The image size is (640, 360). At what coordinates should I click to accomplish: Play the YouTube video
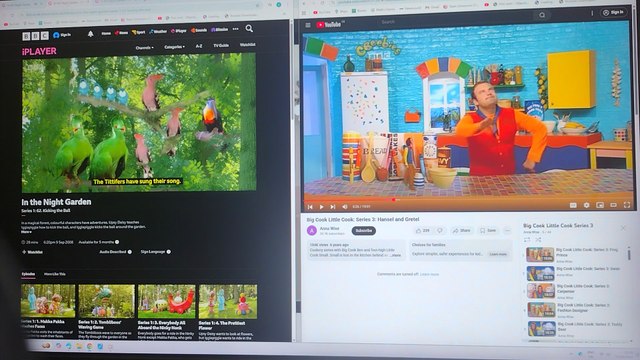coord(322,207)
